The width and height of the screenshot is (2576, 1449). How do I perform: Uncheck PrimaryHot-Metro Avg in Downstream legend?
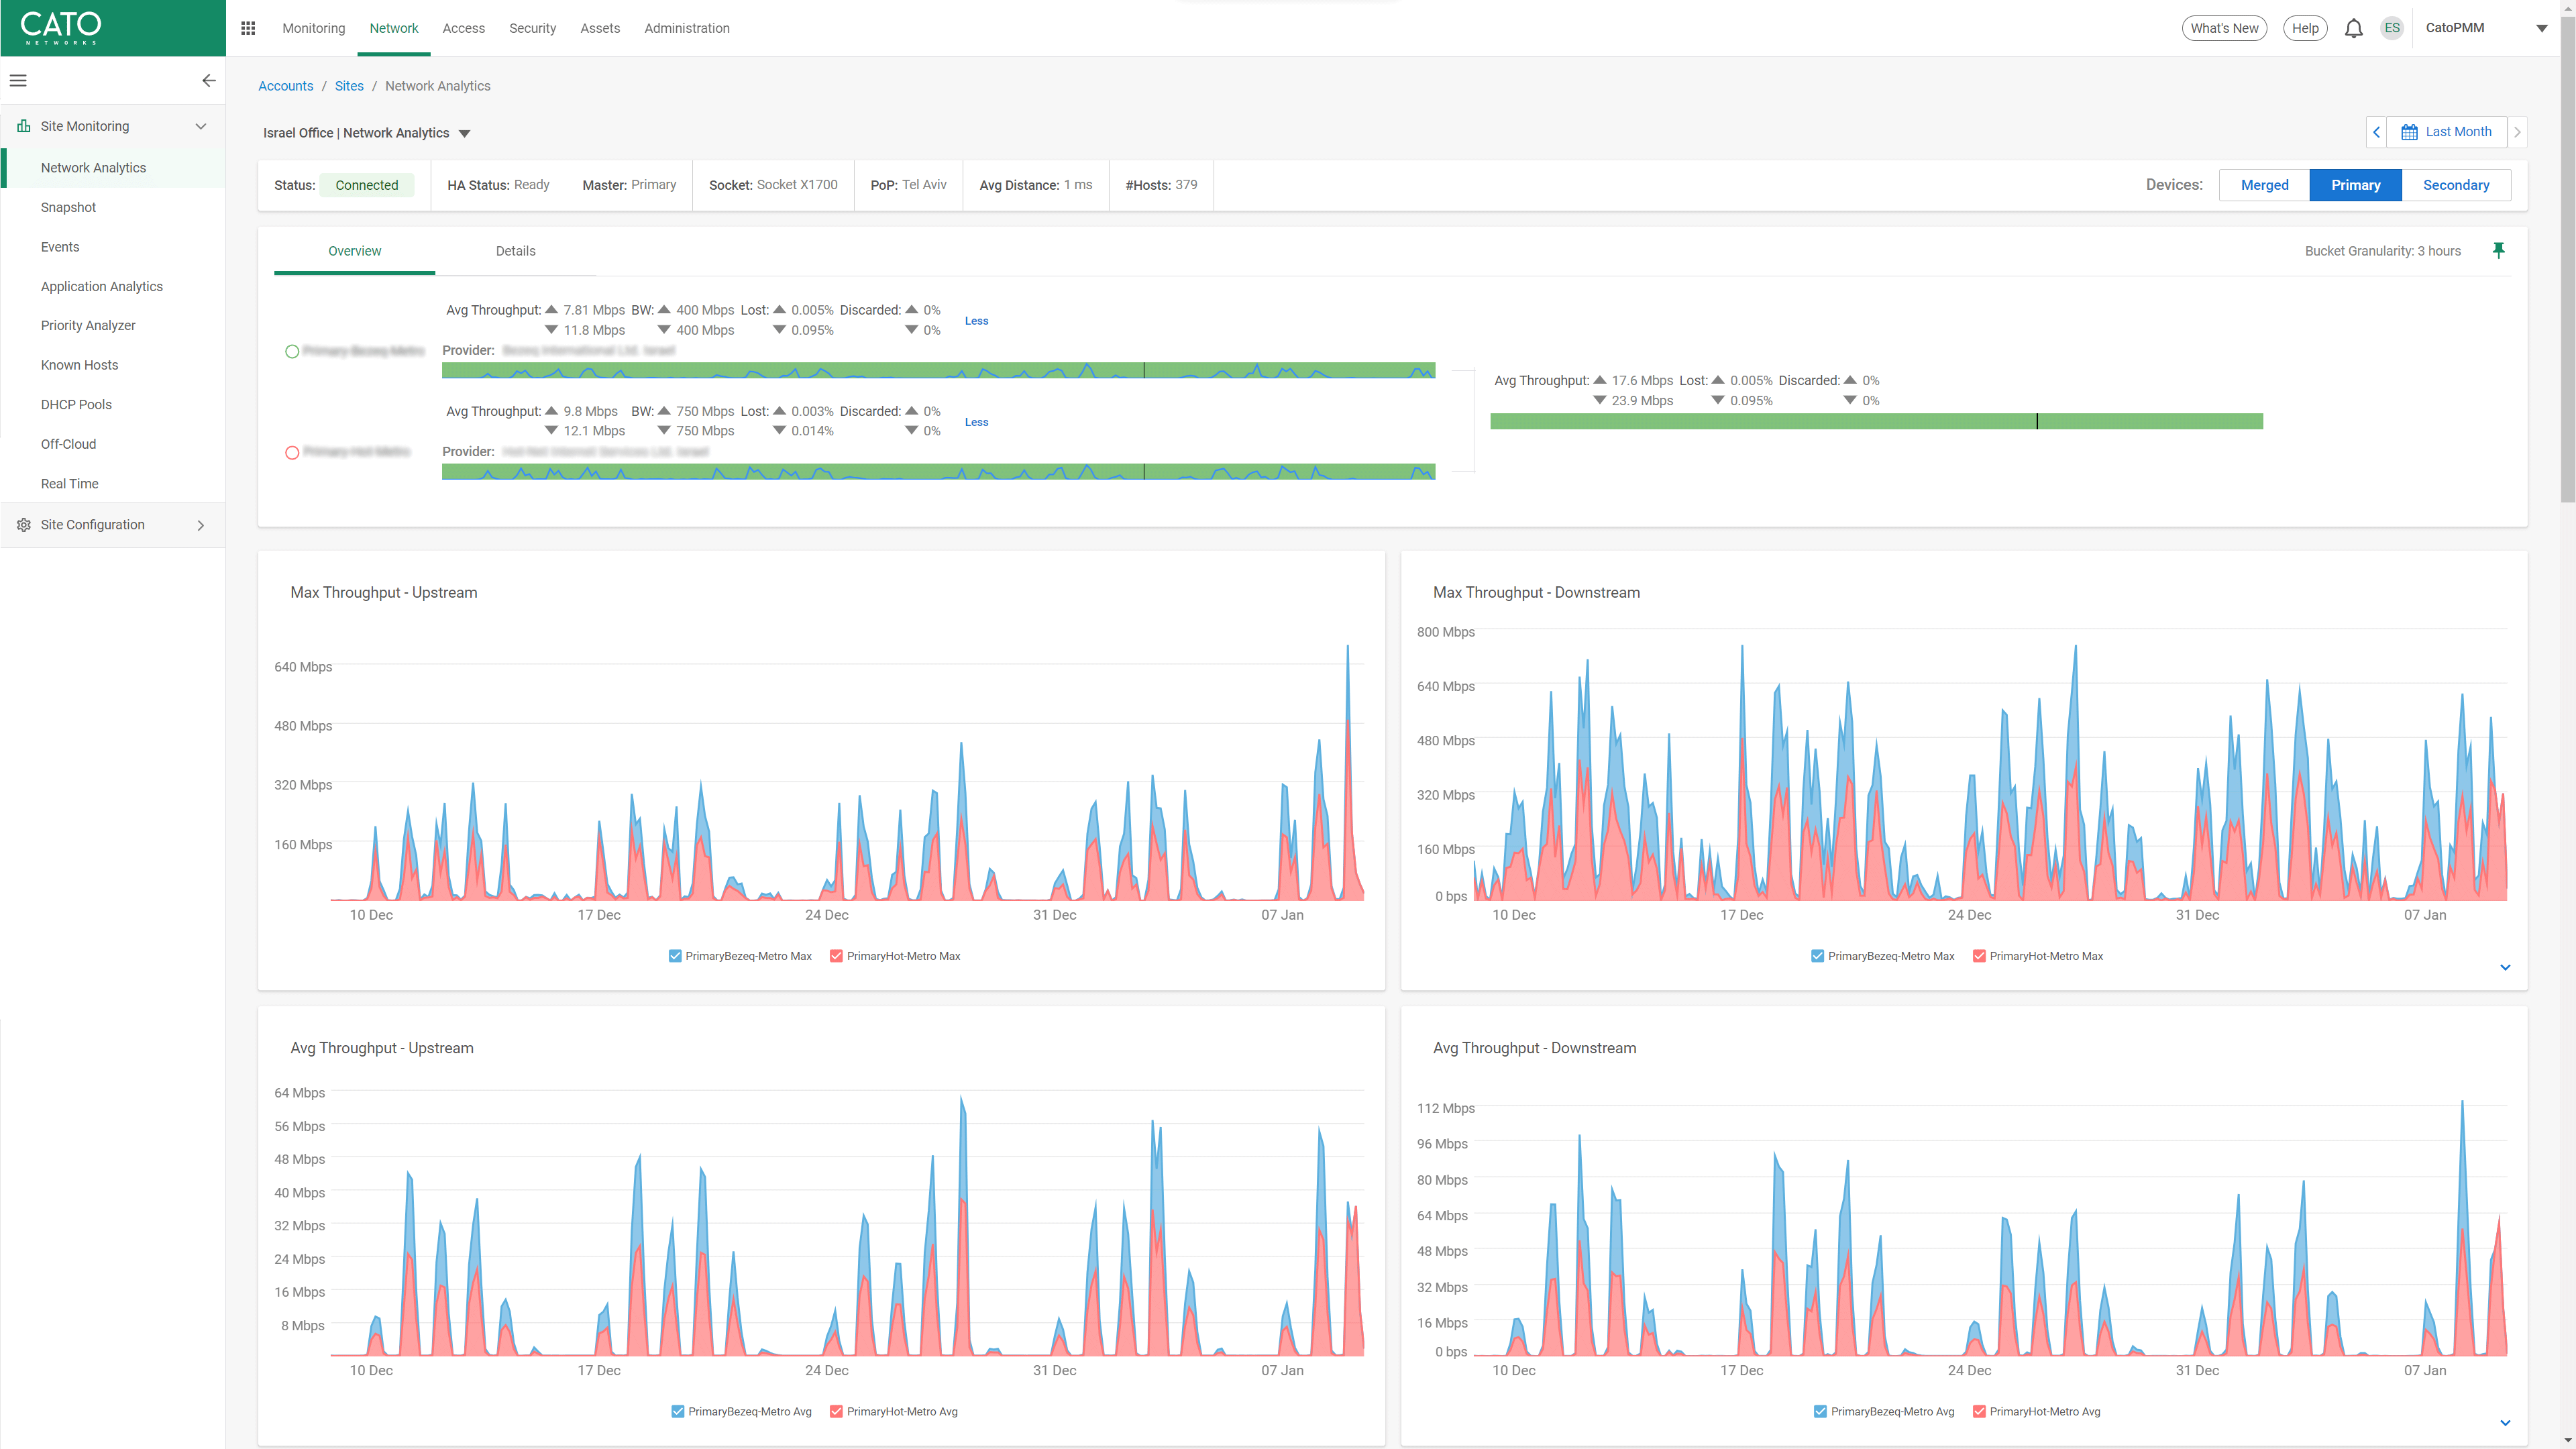(1979, 1411)
